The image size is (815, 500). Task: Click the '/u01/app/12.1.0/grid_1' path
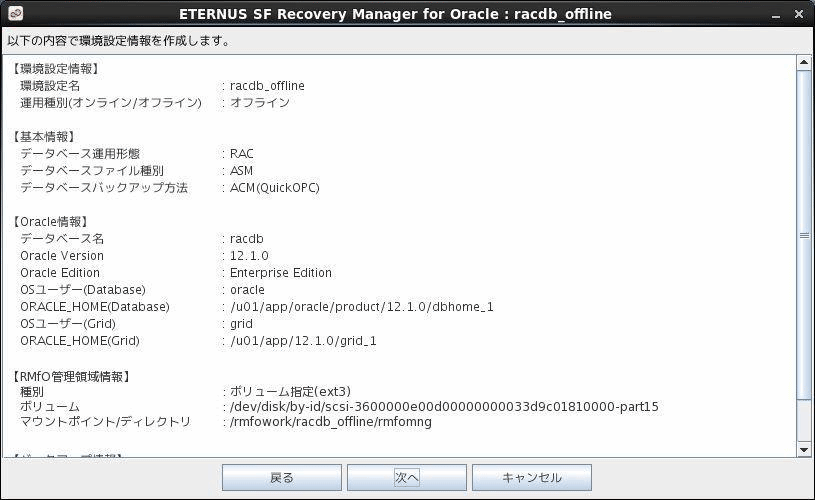[x=303, y=341]
